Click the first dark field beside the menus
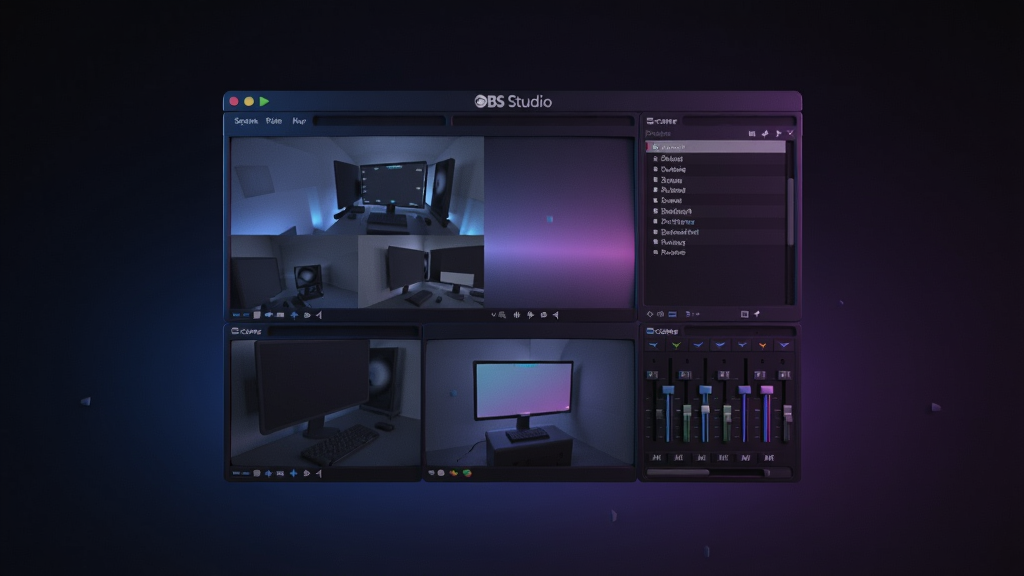1024x576 pixels. (x=379, y=121)
